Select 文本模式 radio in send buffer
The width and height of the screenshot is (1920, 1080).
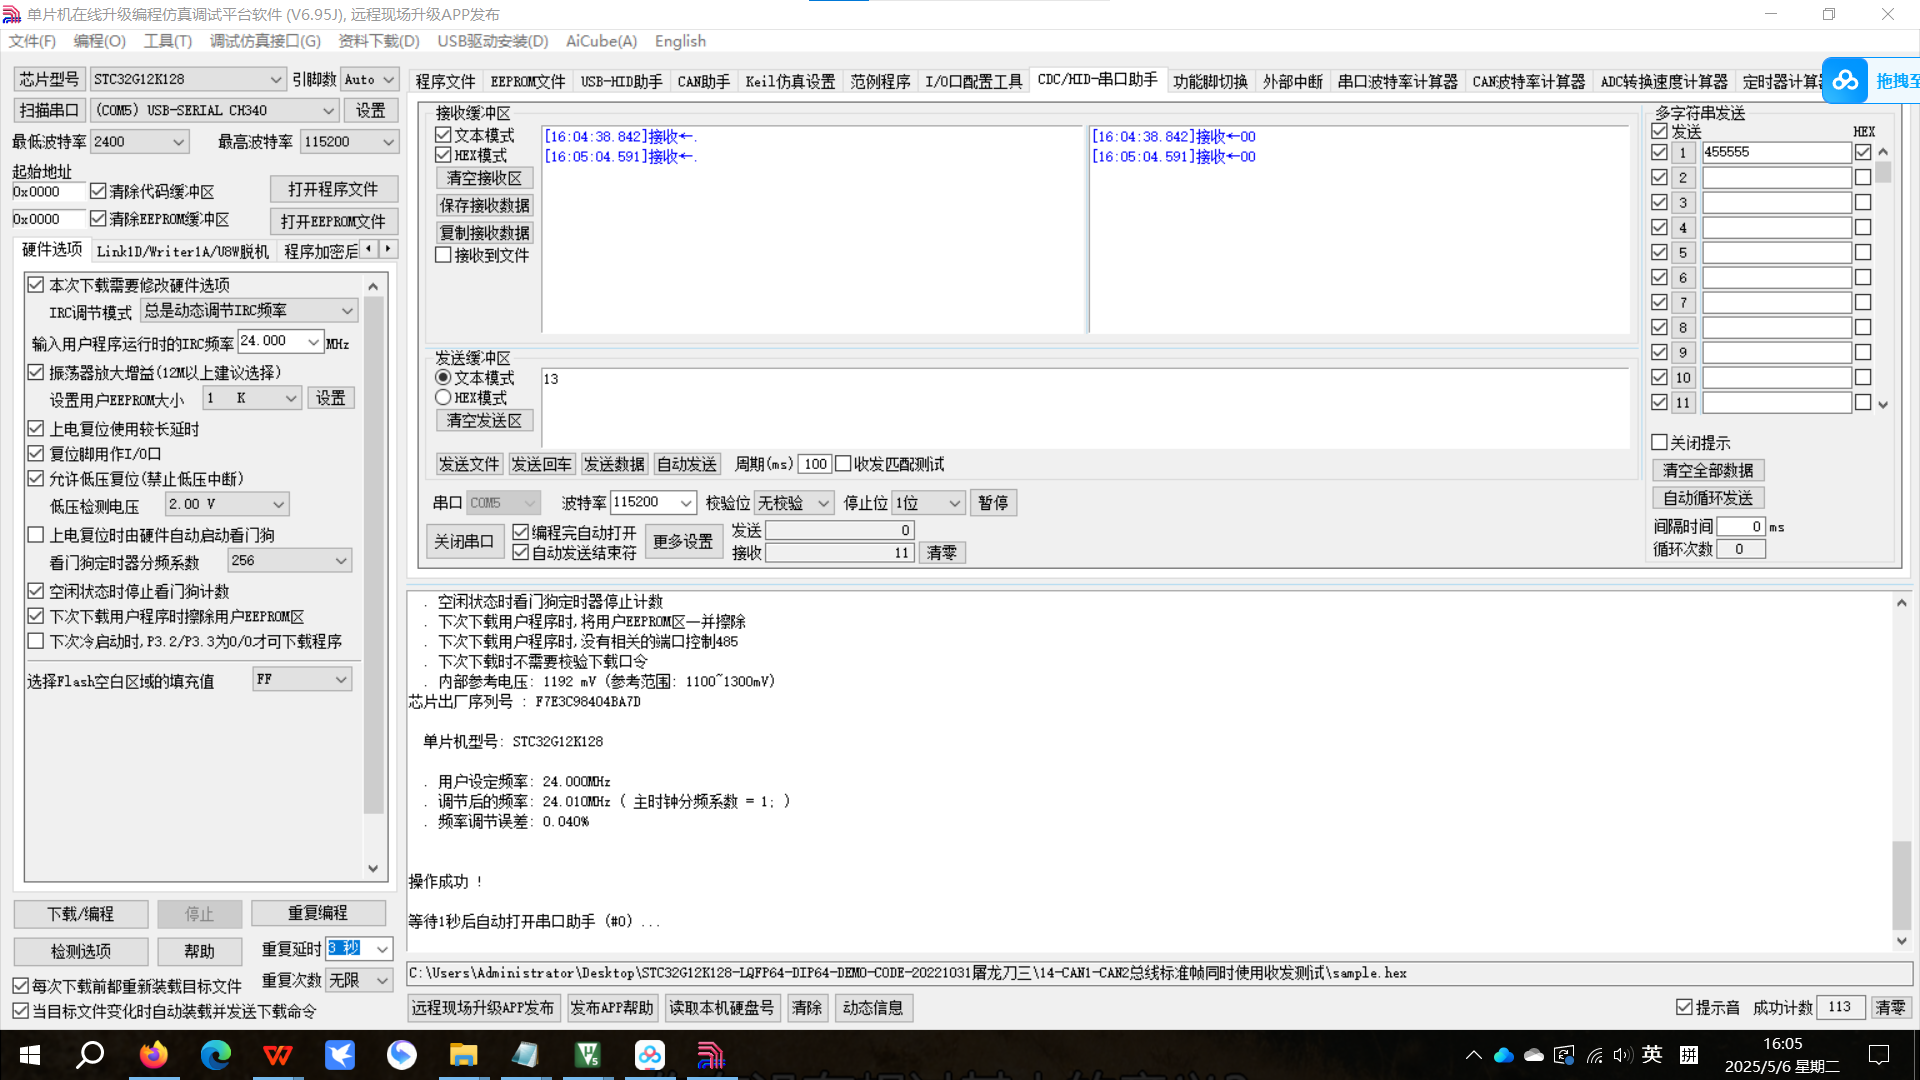[x=443, y=377]
